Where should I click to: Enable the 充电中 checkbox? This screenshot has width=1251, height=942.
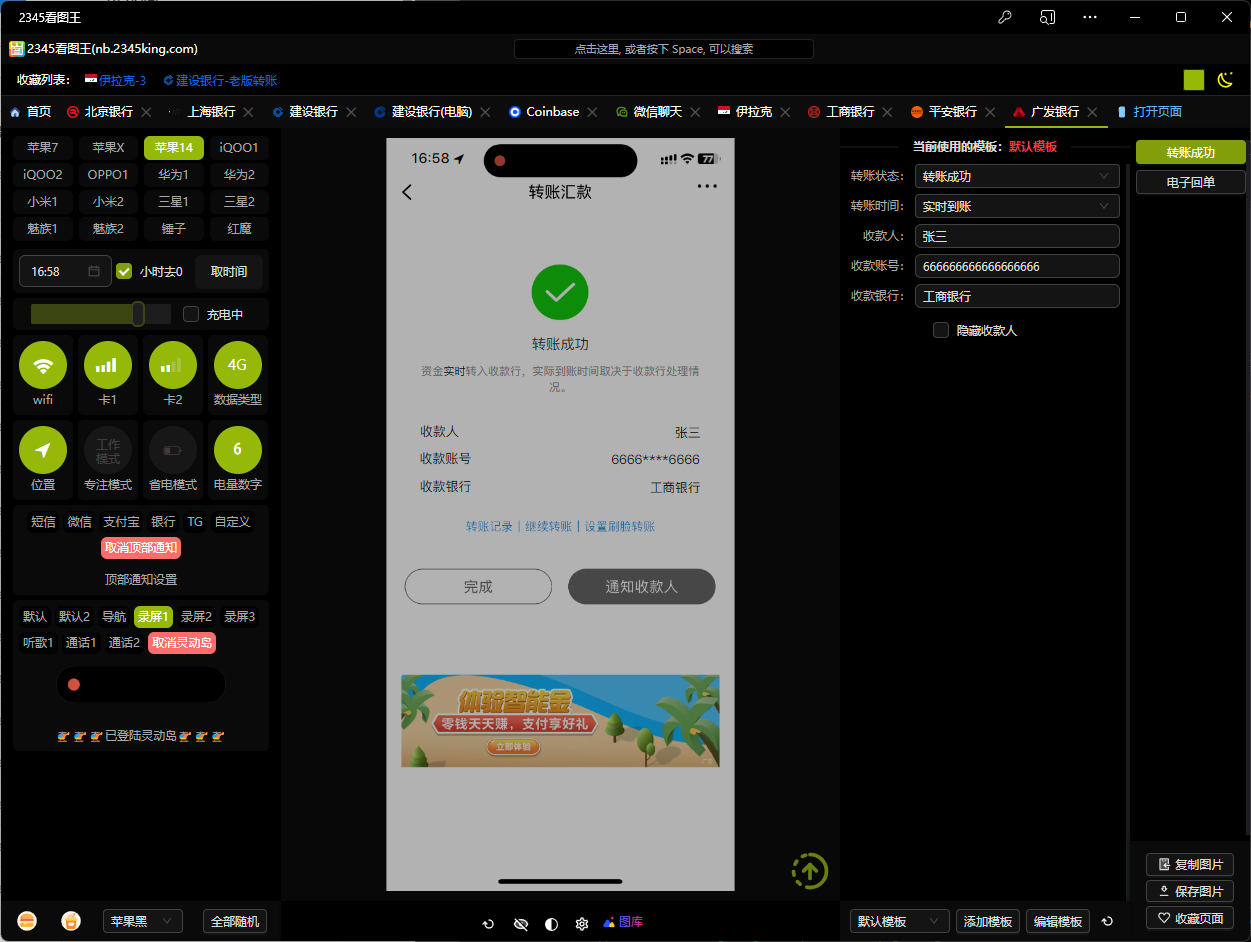(x=191, y=314)
